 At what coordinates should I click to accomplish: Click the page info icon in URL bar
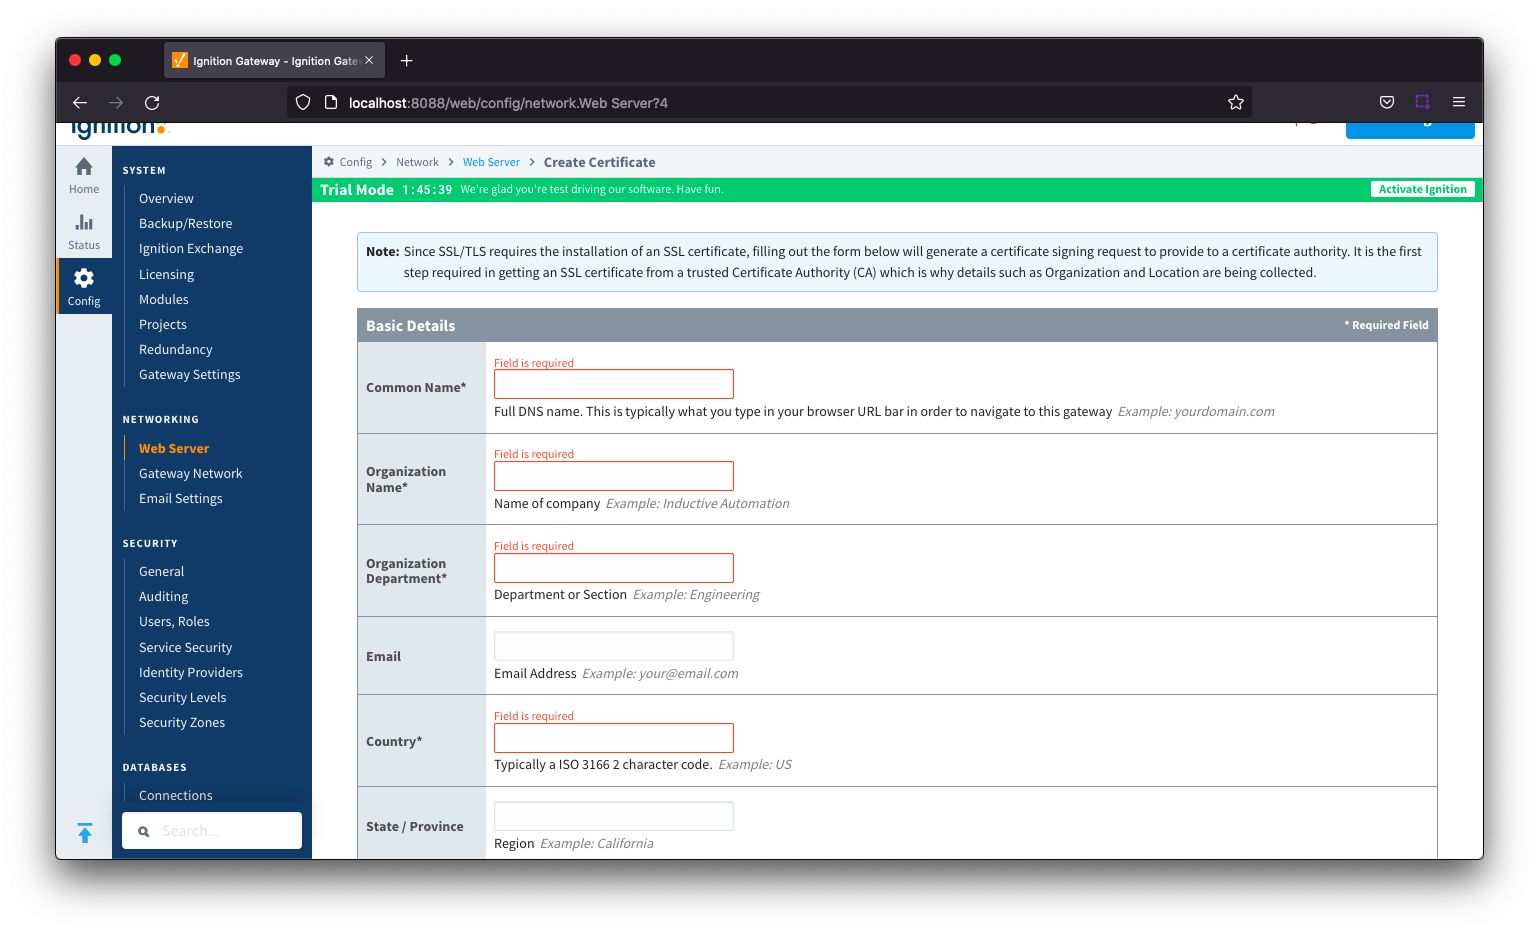(x=331, y=102)
